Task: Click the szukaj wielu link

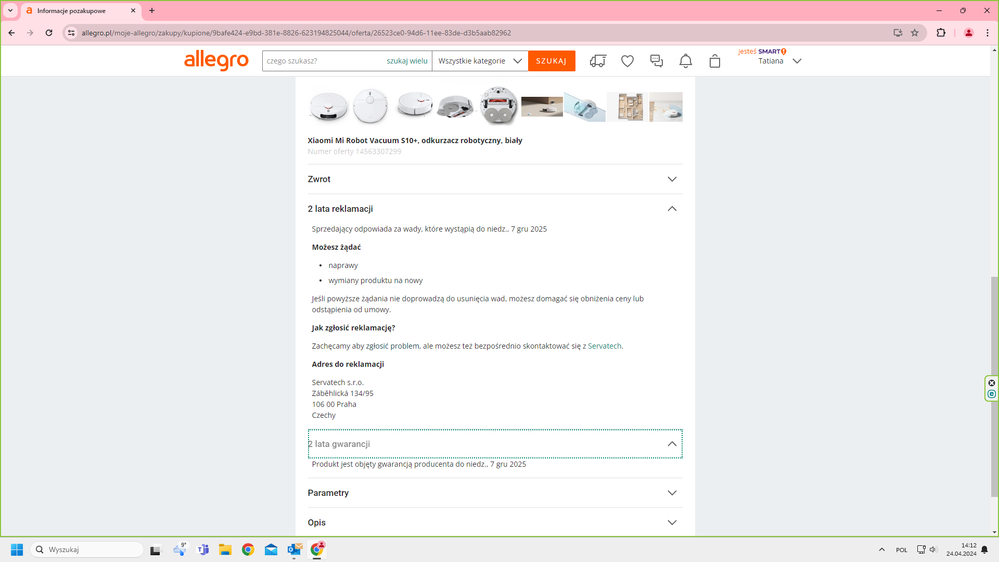Action: (x=406, y=61)
